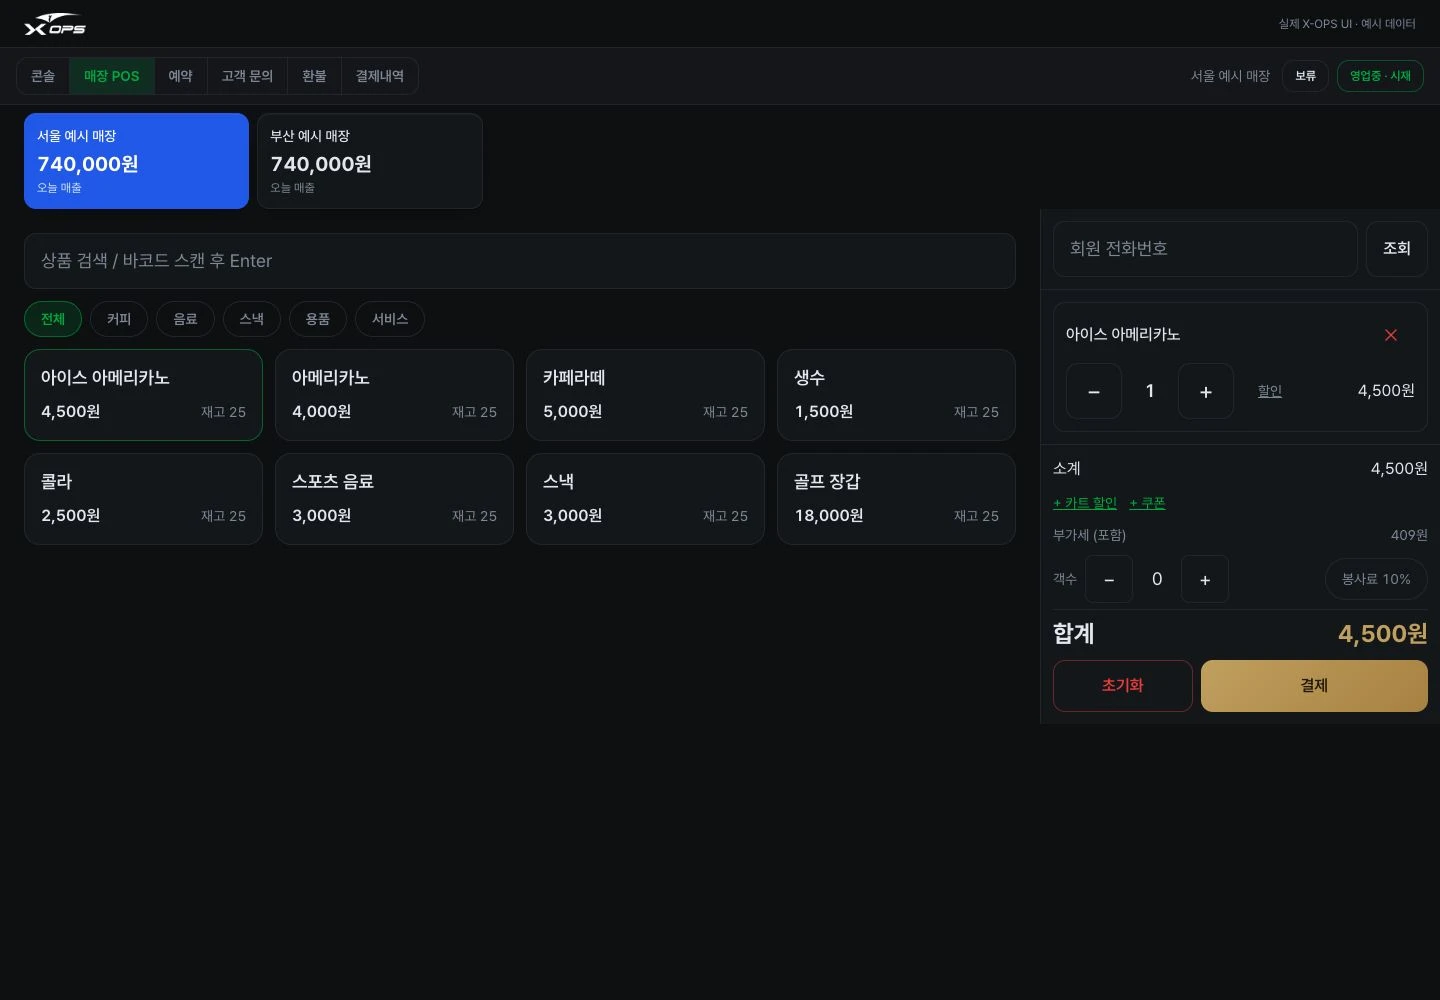
Task: Click the gold 결제 payment button
Action: click(x=1314, y=686)
